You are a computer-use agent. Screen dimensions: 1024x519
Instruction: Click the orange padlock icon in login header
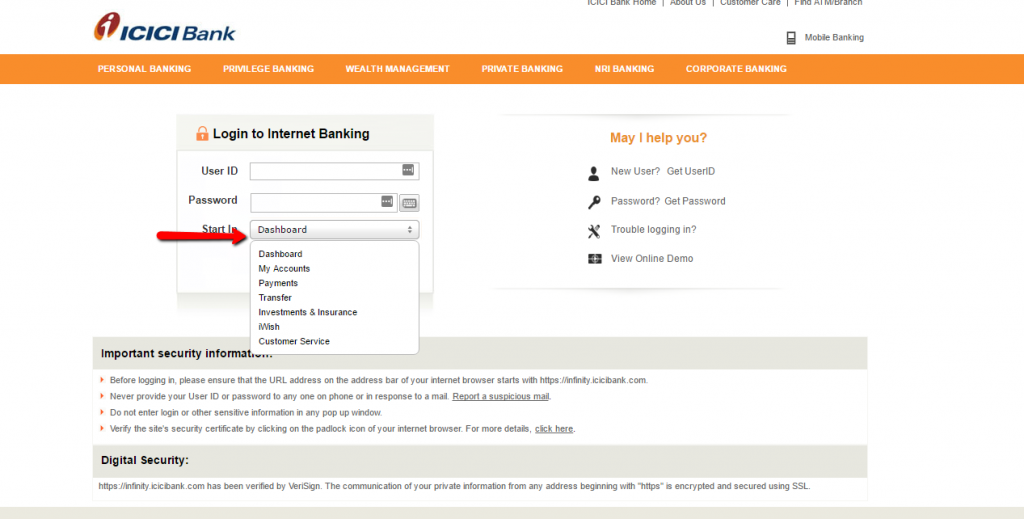click(x=202, y=134)
